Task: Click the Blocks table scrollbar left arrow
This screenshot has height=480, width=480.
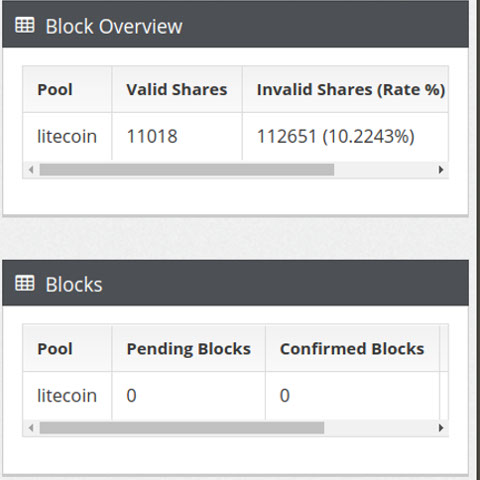Action: pos(31,428)
